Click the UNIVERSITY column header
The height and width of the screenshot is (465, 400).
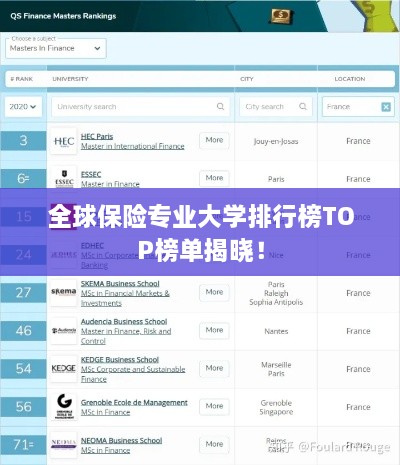coord(70,79)
